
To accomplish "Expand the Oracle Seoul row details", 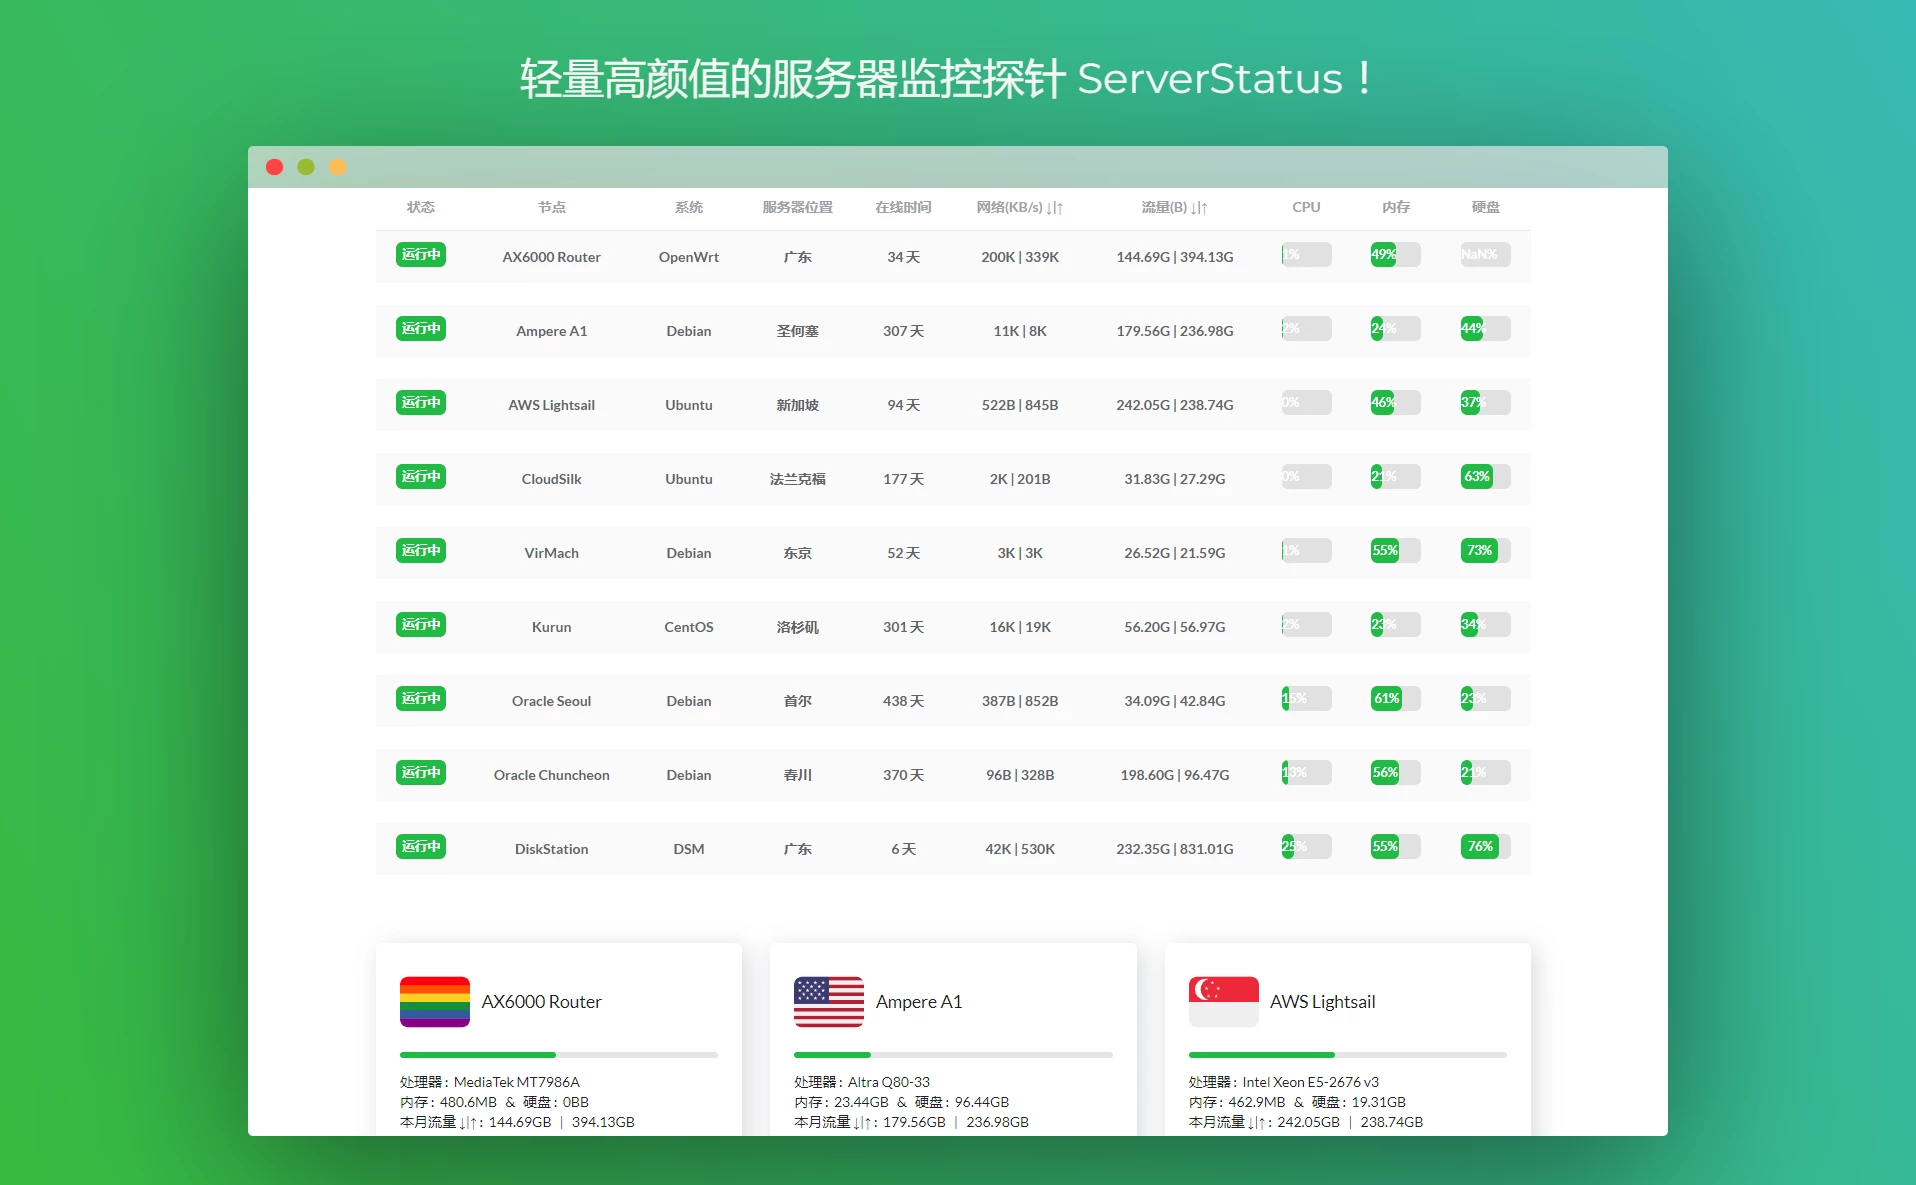I will click(952, 701).
